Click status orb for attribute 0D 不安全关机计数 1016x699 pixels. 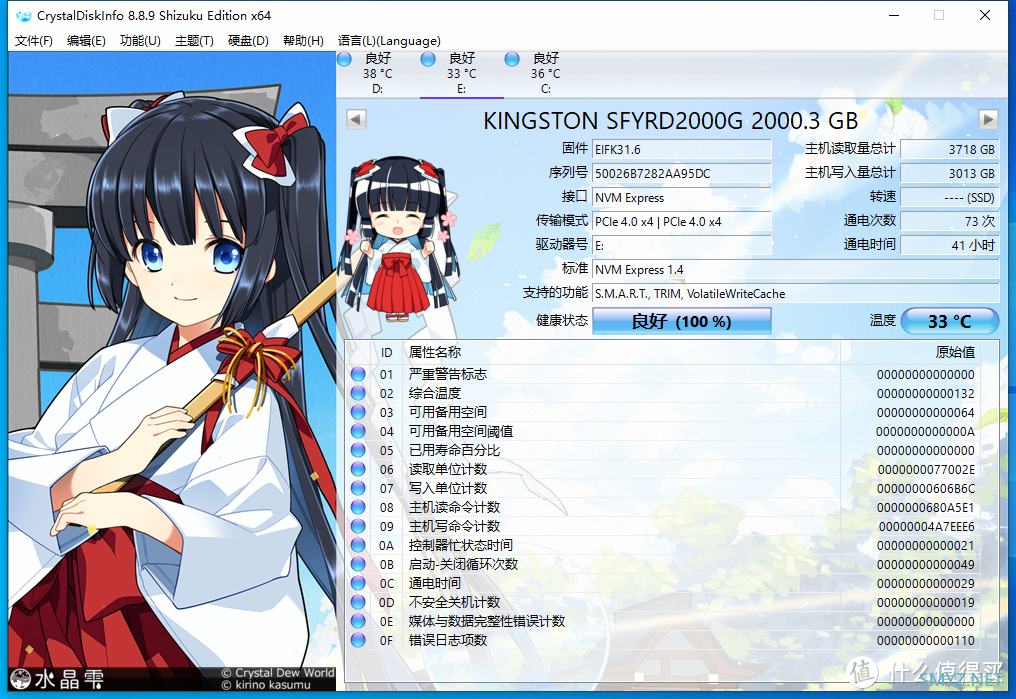(358, 602)
